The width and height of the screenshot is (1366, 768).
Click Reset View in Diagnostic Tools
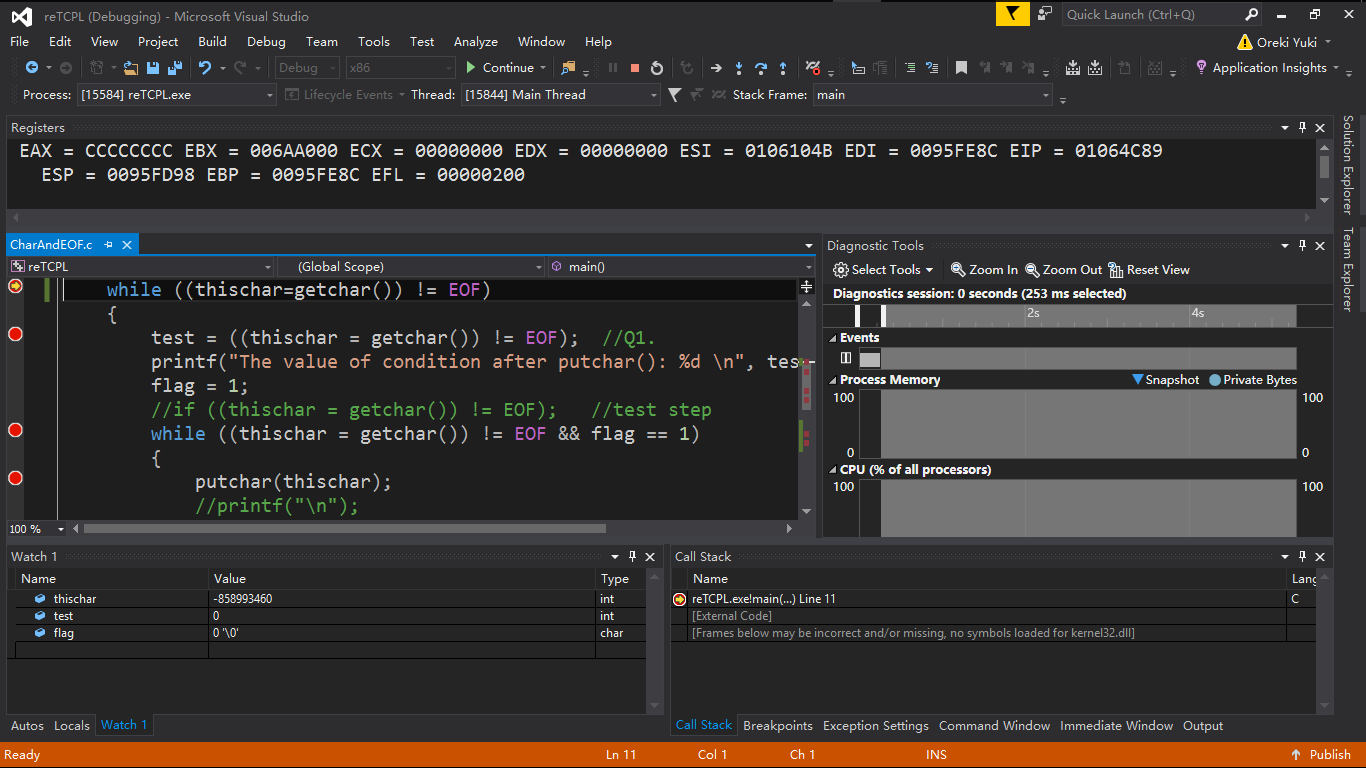[x=1150, y=270]
